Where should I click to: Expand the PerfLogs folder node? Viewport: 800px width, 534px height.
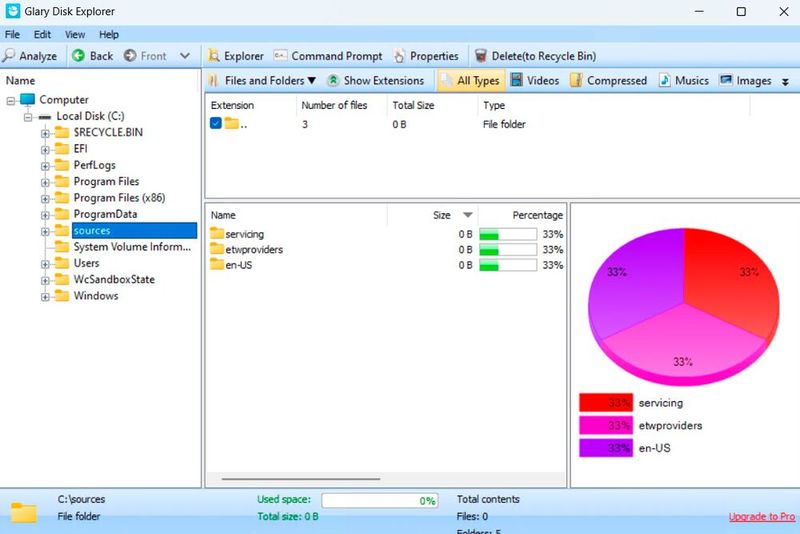pos(45,166)
